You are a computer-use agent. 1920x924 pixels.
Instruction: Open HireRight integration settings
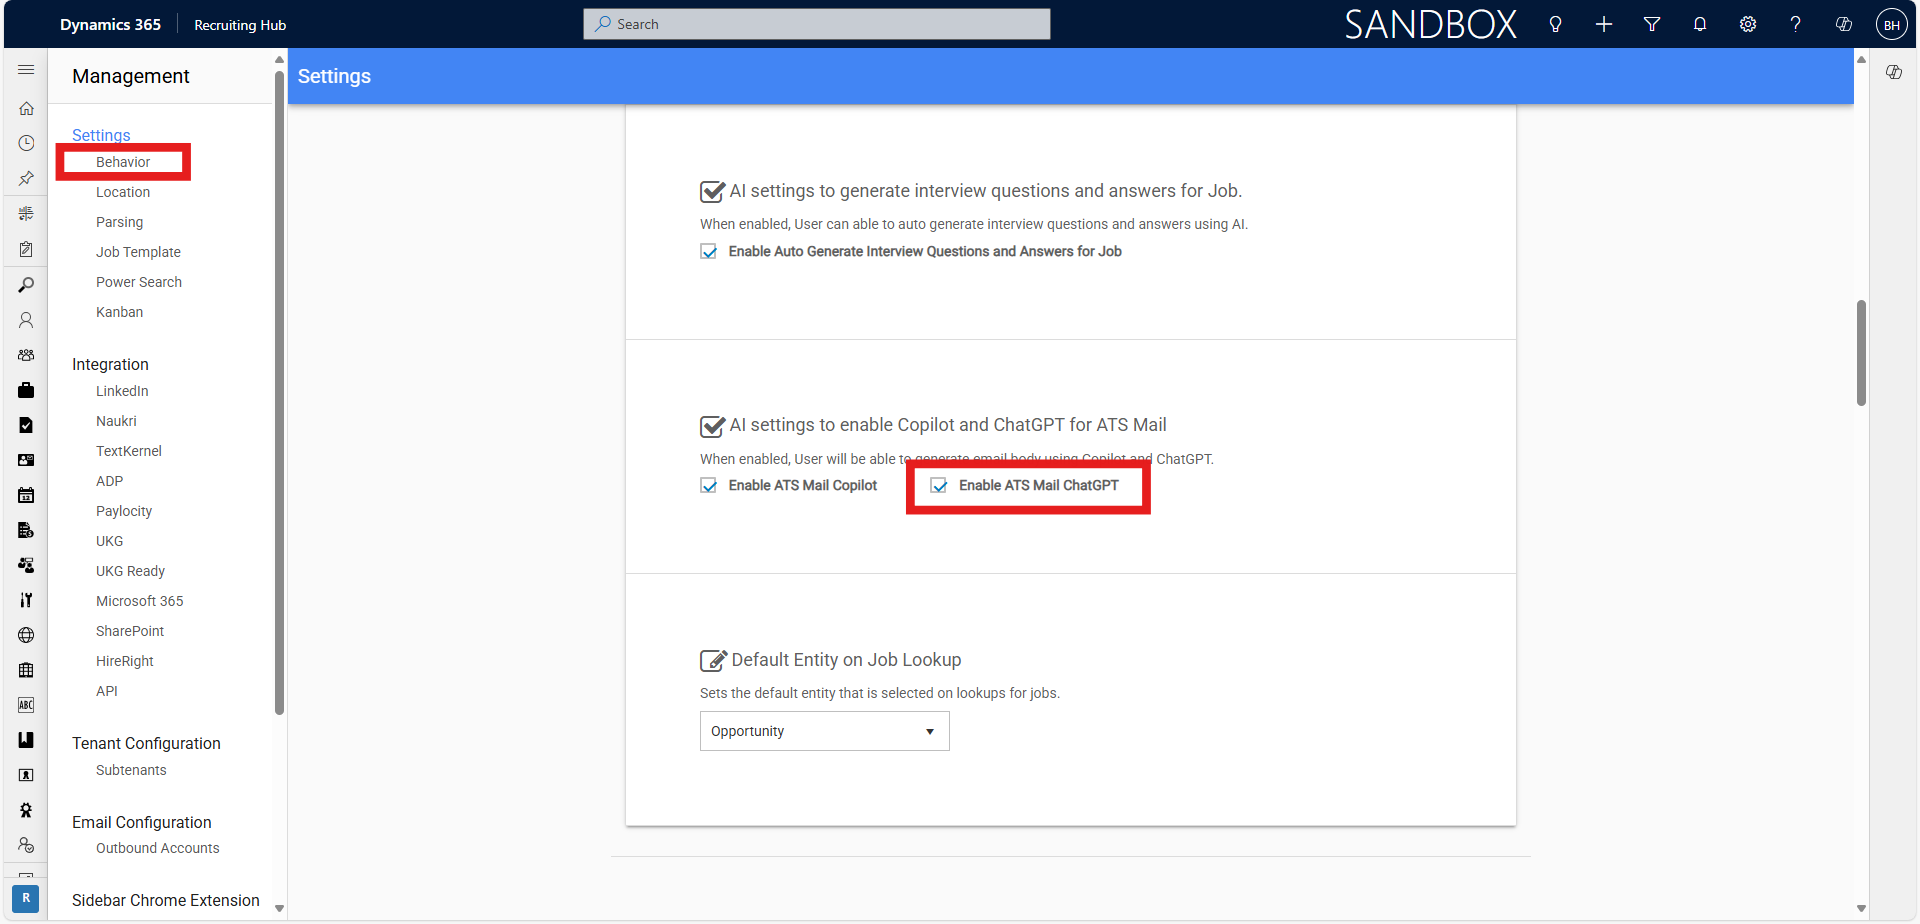pos(125,661)
